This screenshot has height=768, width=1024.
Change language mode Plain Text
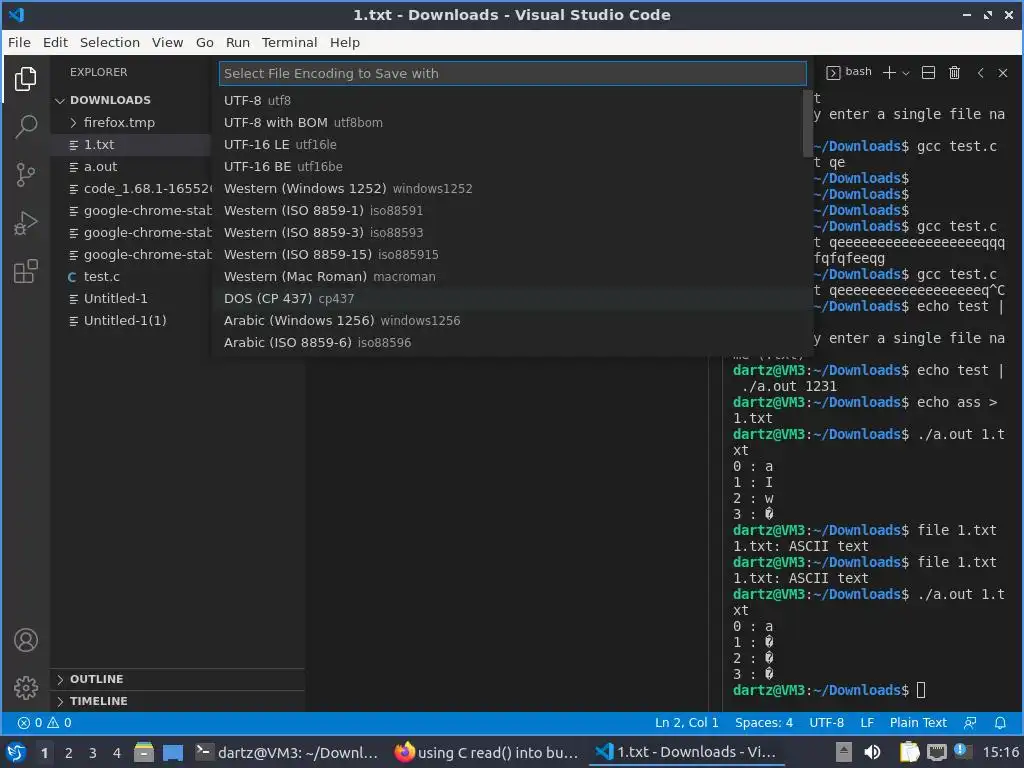point(918,723)
